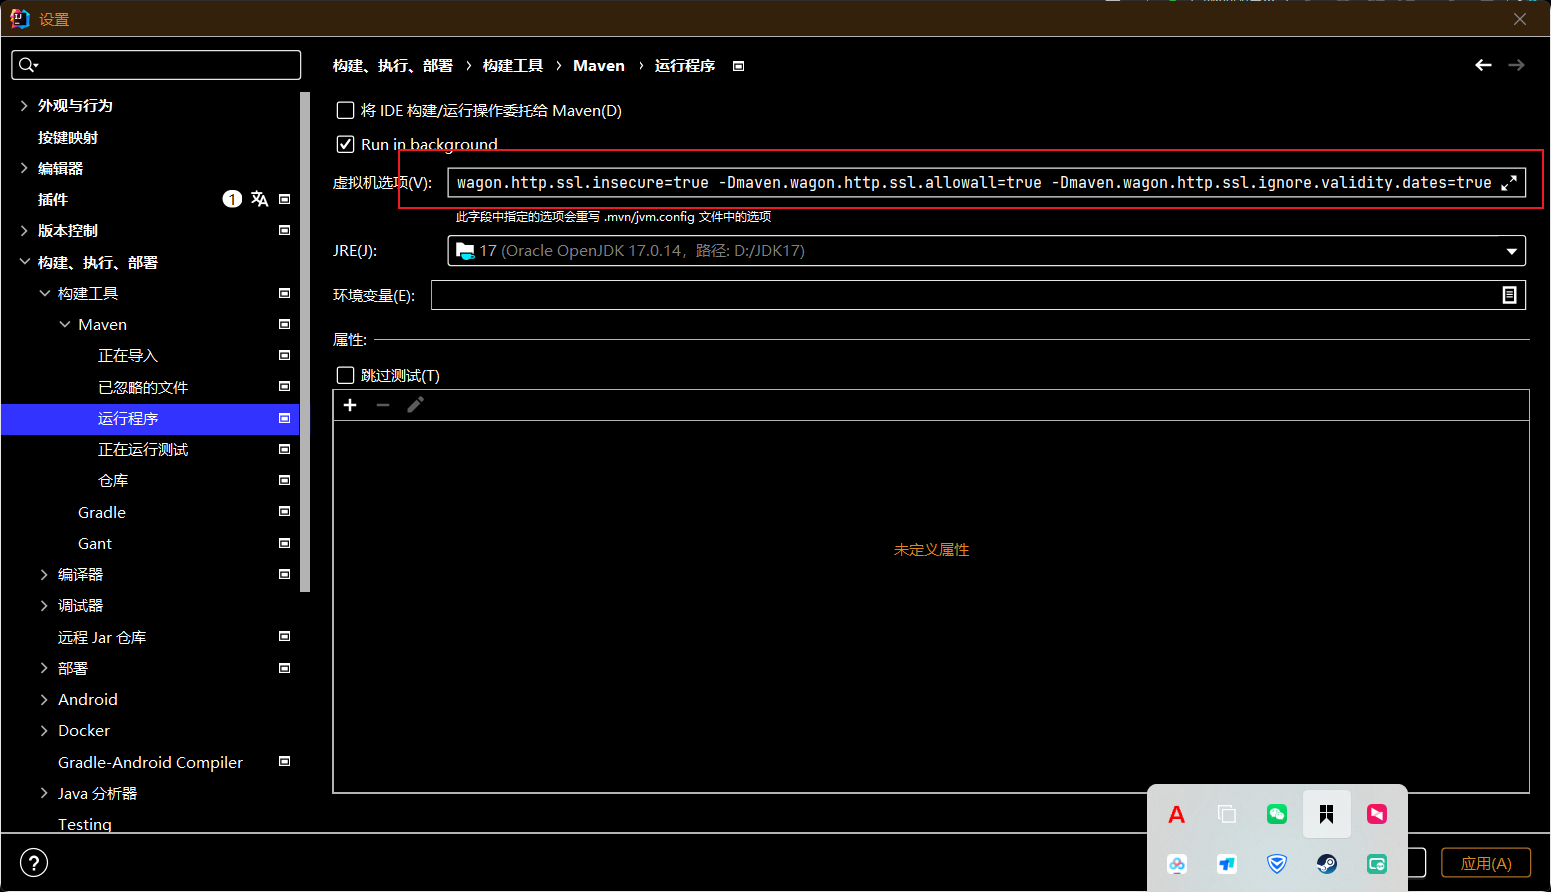This screenshot has height=892, width=1551.
Task: Click the 应用(A) button
Action: (x=1486, y=862)
